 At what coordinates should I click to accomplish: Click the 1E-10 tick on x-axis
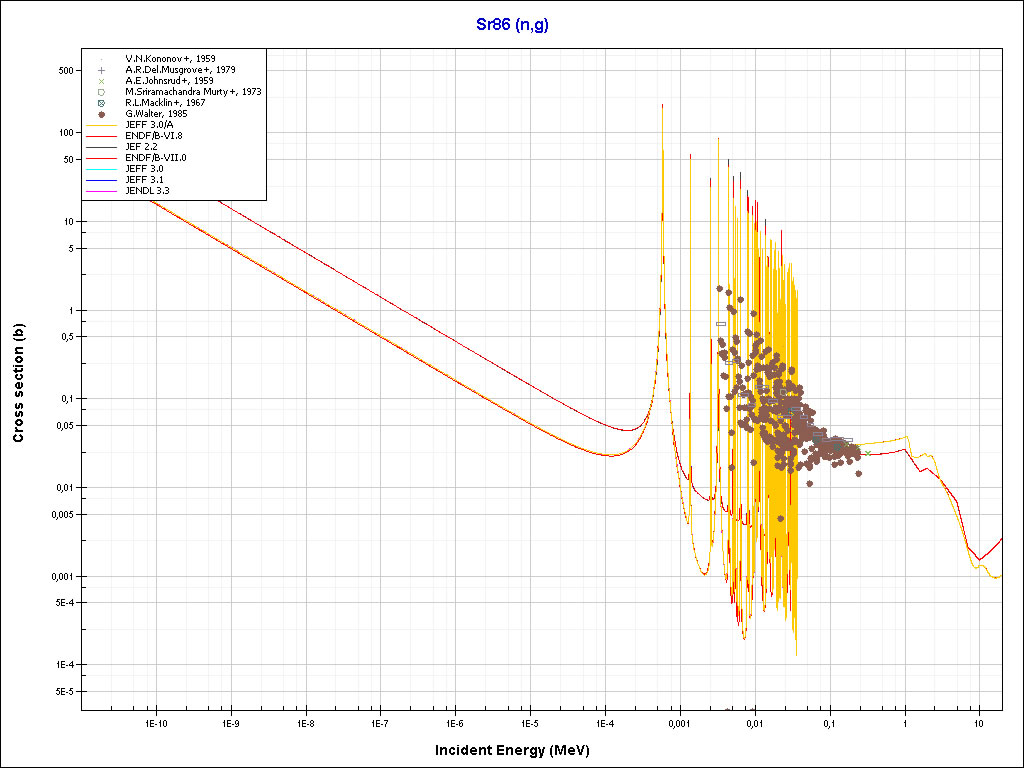(x=156, y=722)
